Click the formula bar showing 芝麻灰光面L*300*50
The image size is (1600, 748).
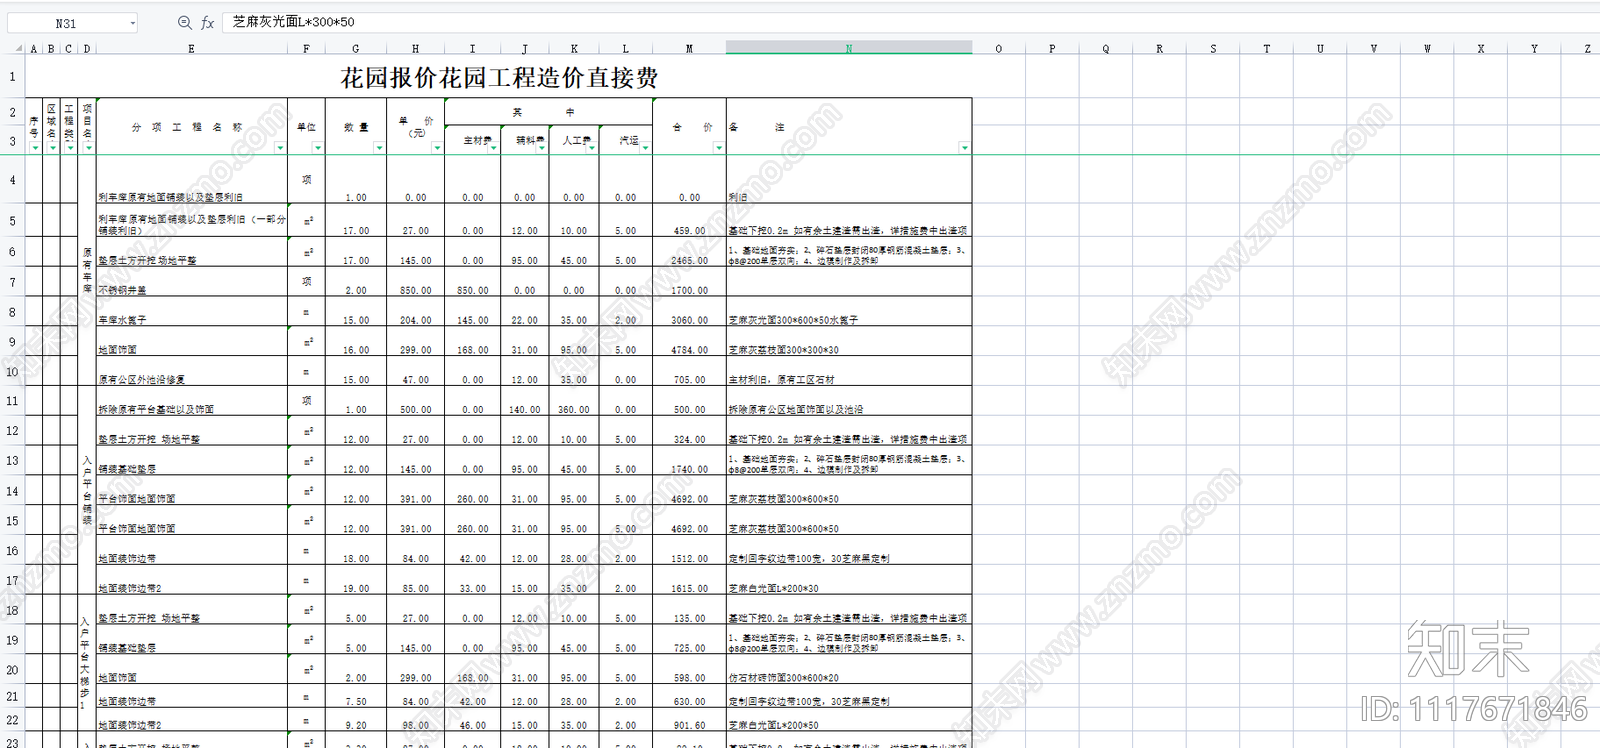coord(910,22)
